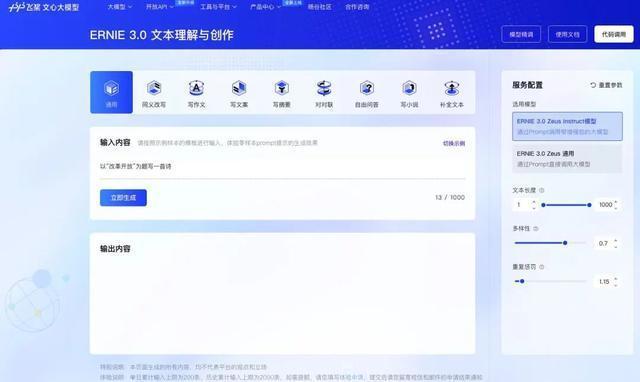Image resolution: width=640 pixels, height=382 pixels.
Task: Pick the 对对联 couplet task icon
Action: [324, 88]
